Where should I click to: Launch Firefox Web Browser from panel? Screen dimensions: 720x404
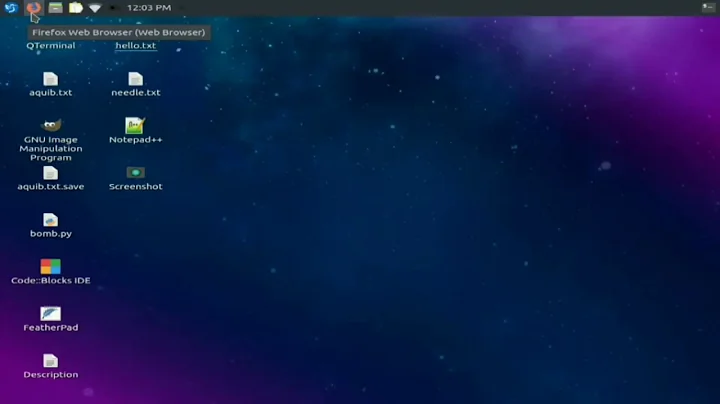tap(34, 8)
